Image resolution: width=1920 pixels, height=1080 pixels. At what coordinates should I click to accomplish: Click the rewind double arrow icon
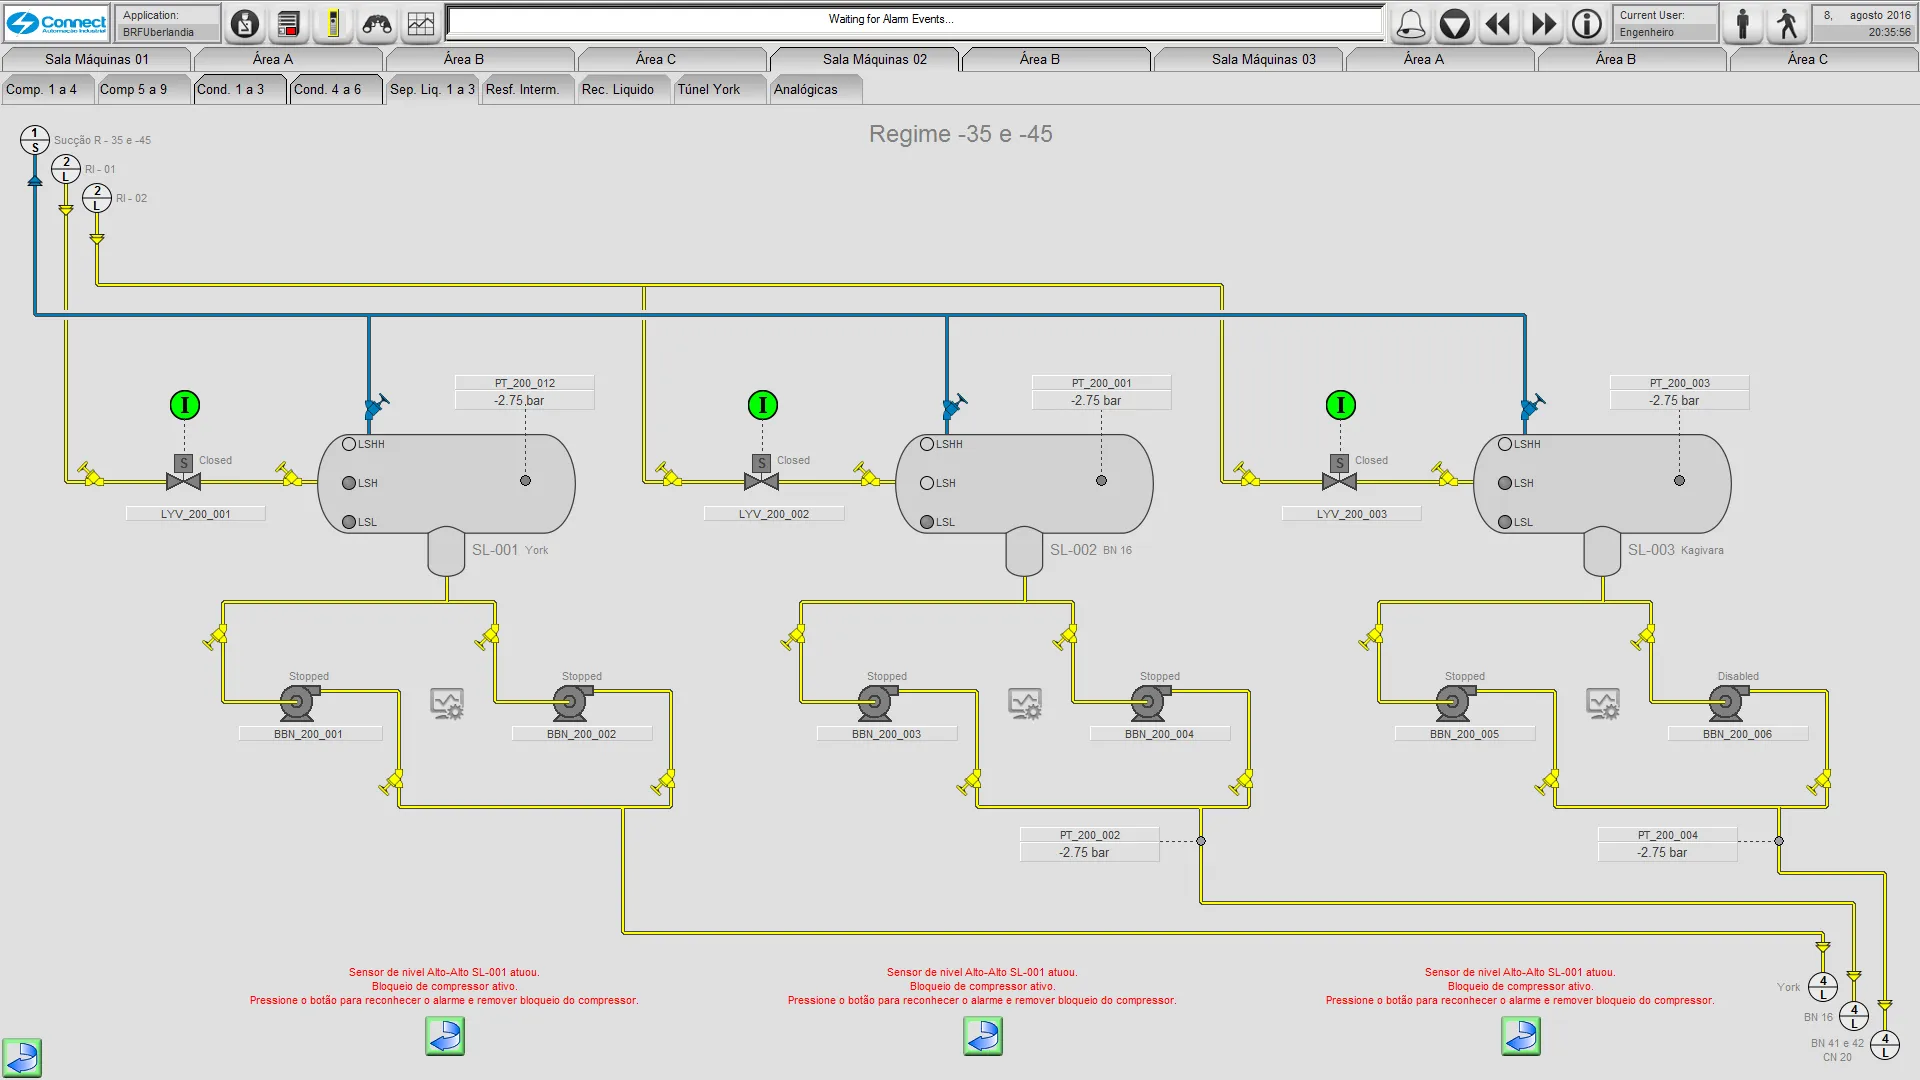[x=1498, y=24]
